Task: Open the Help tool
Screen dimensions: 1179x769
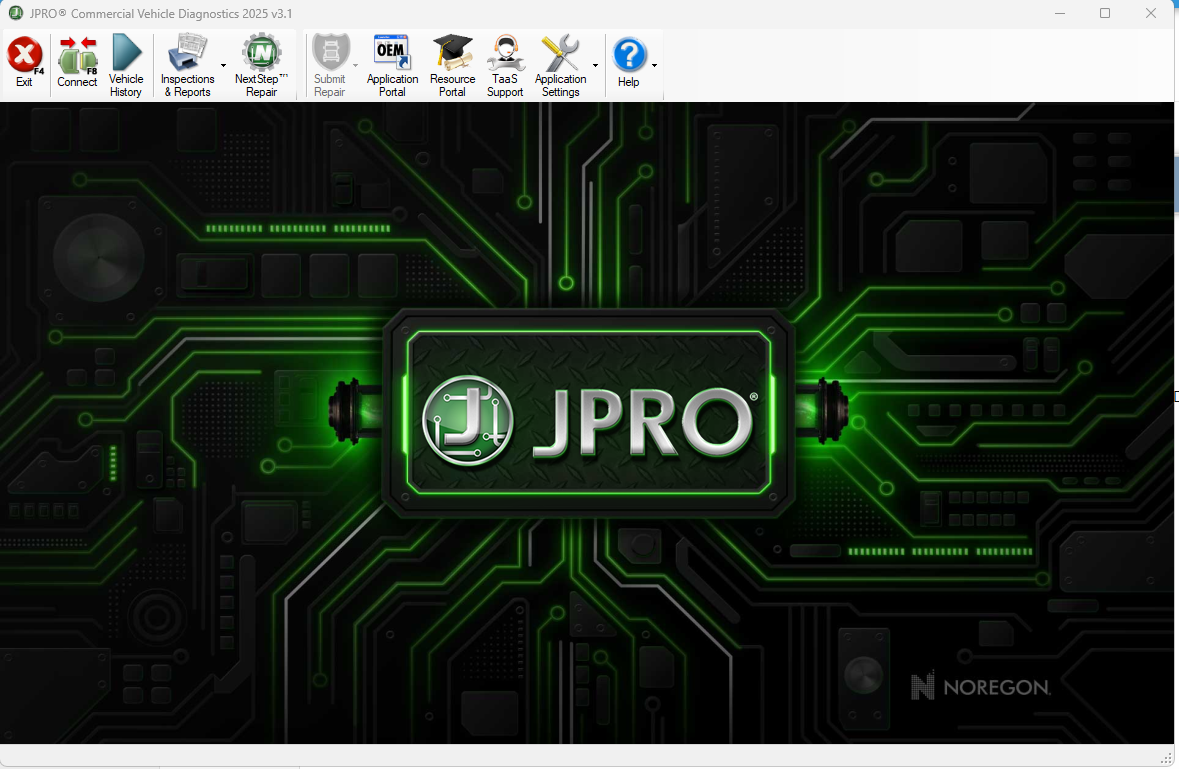Action: click(x=630, y=62)
